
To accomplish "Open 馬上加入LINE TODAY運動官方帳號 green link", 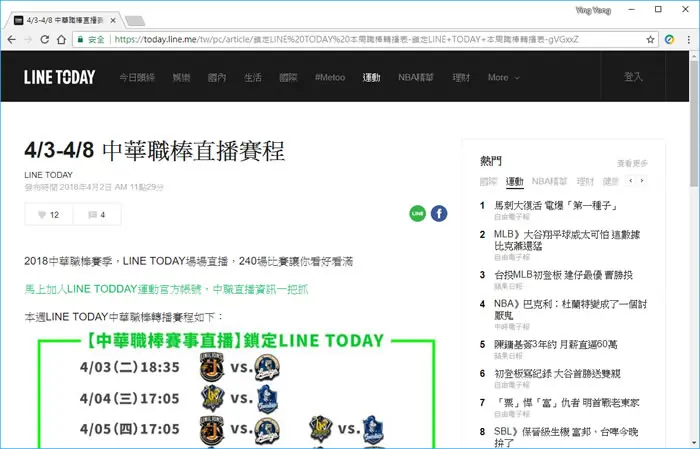I will [166, 289].
